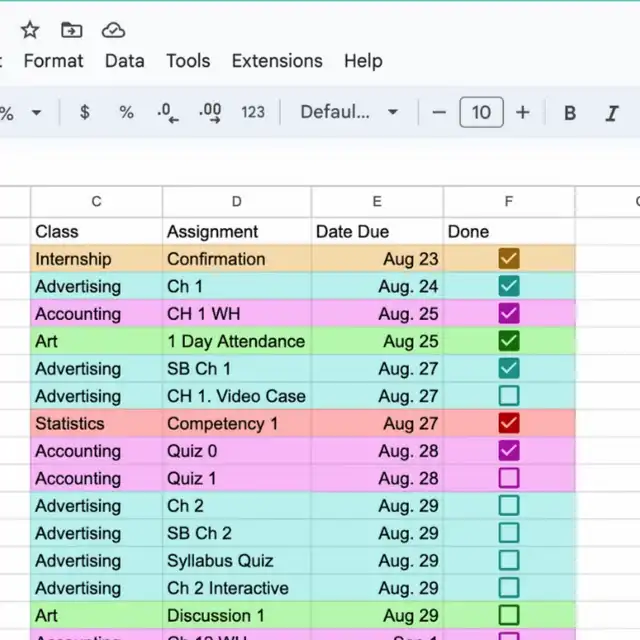The image size is (640, 640).
Task: Apply currency format with dollar icon
Action: pyautogui.click(x=85, y=113)
